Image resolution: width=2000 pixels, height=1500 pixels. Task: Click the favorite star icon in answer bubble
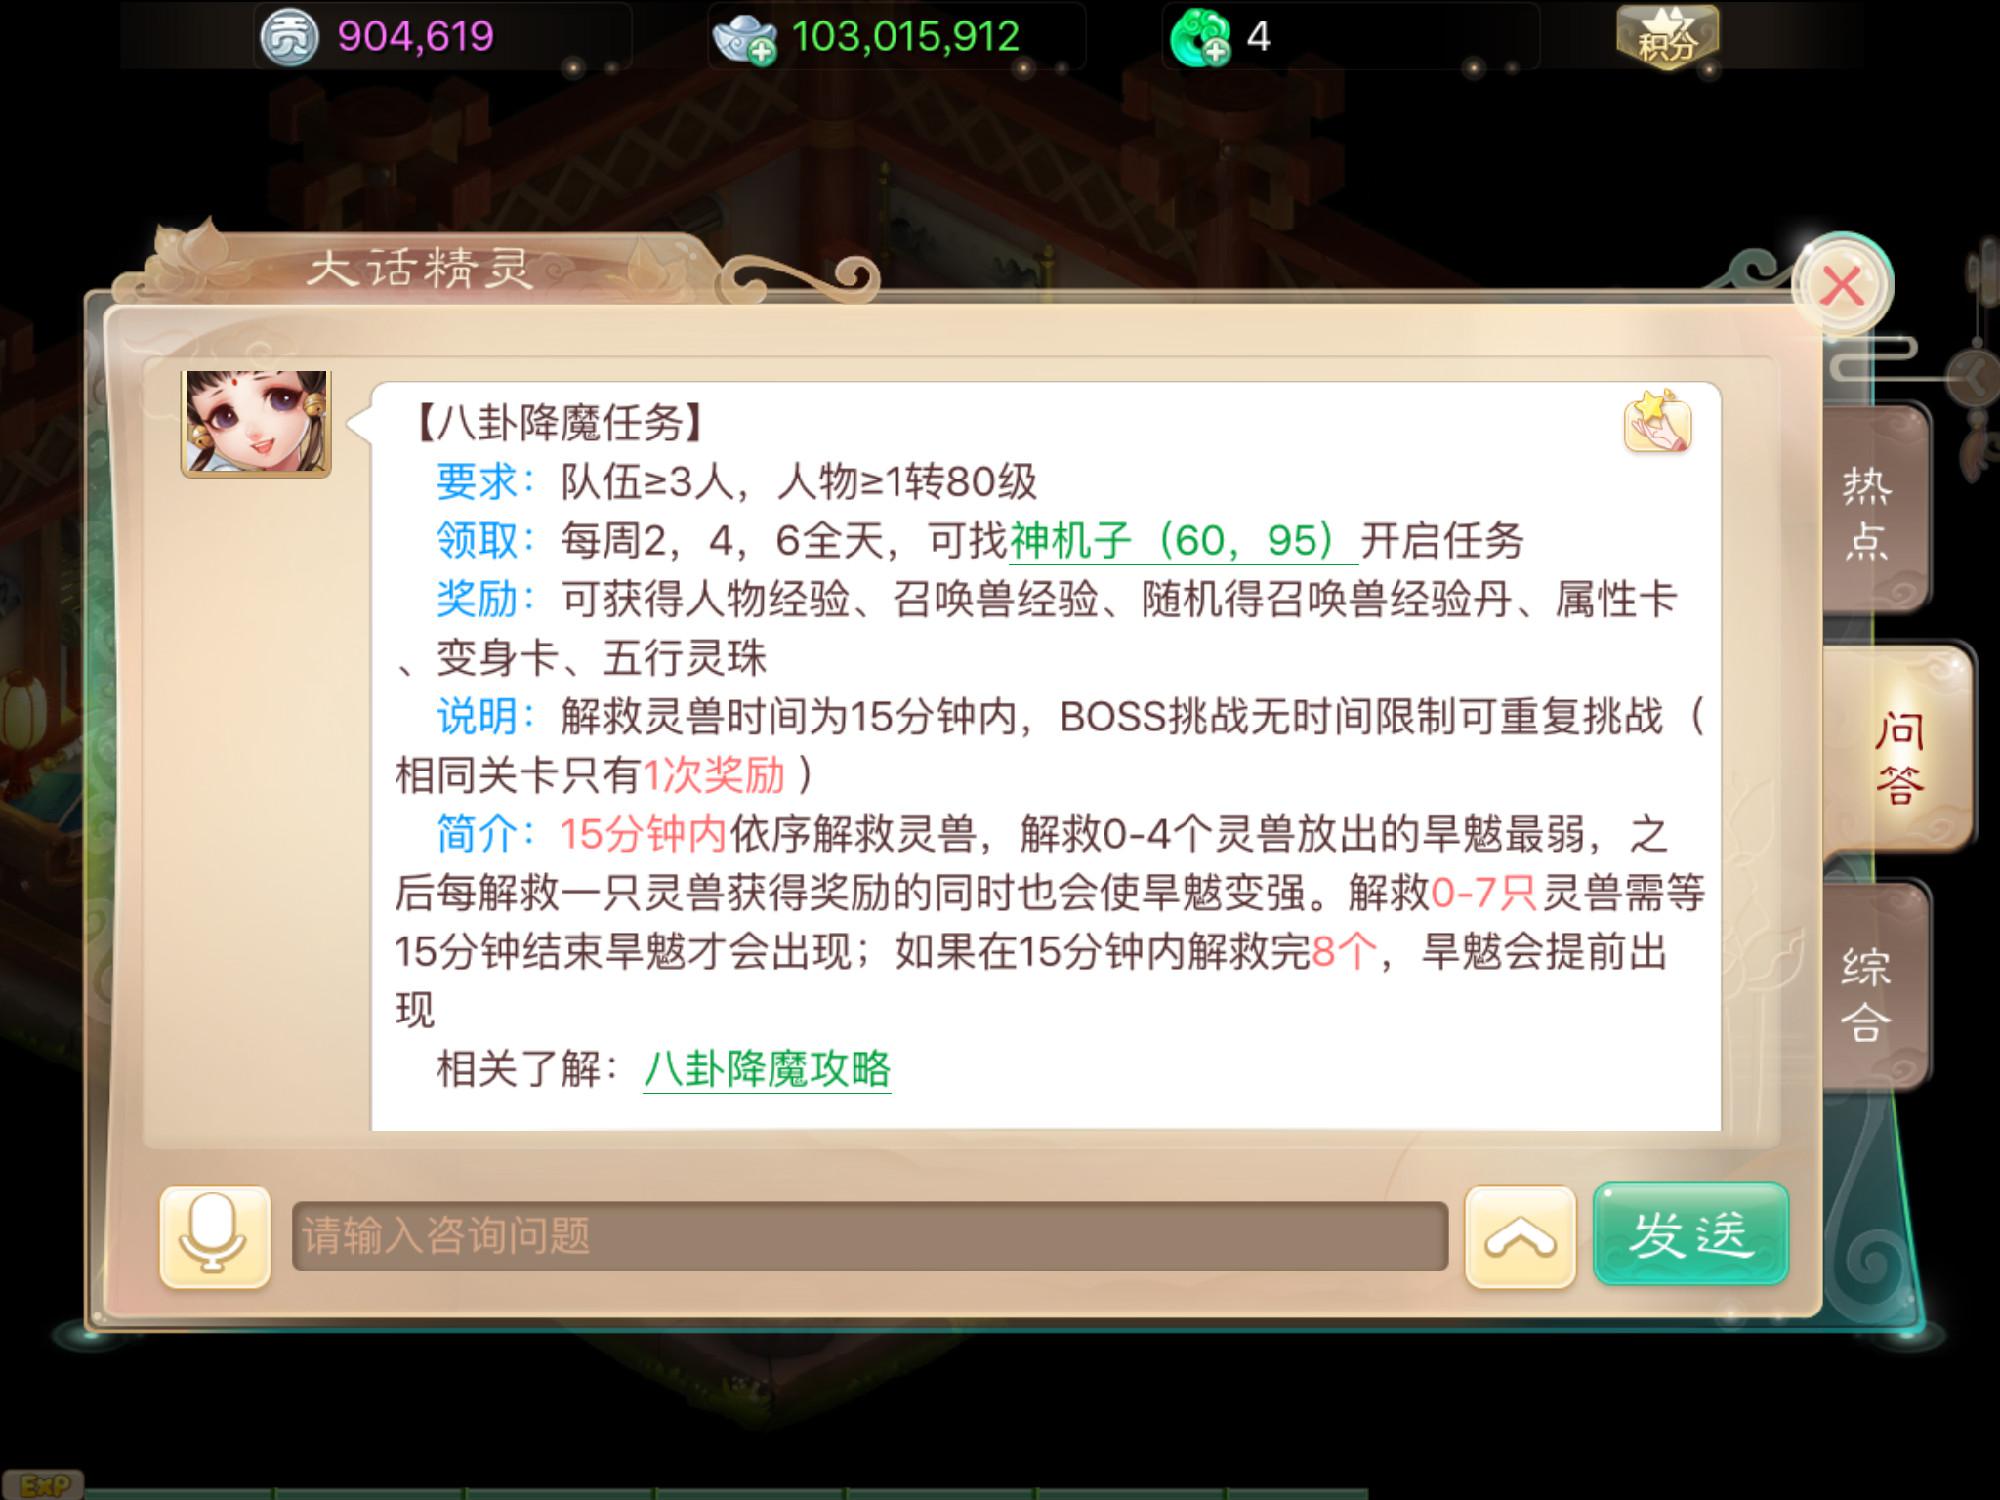coord(1657,421)
